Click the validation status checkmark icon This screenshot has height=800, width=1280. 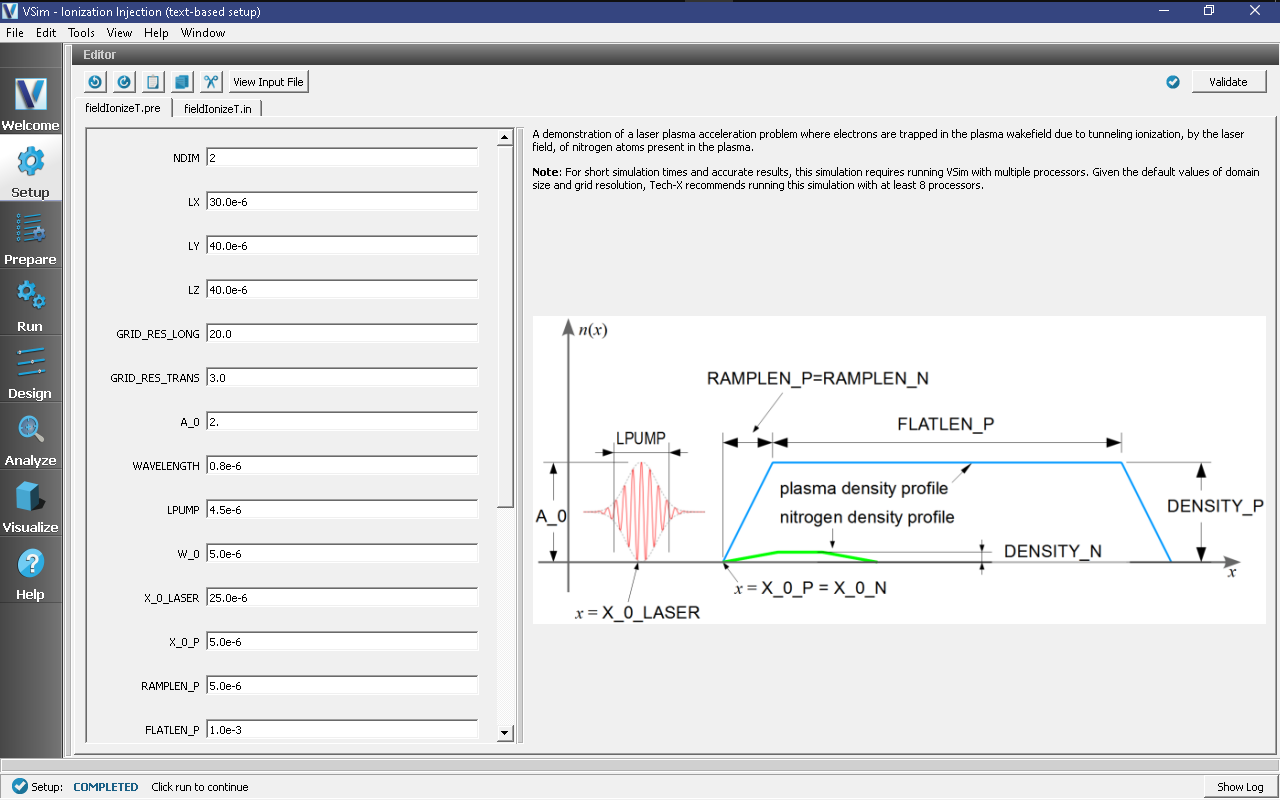(1173, 82)
